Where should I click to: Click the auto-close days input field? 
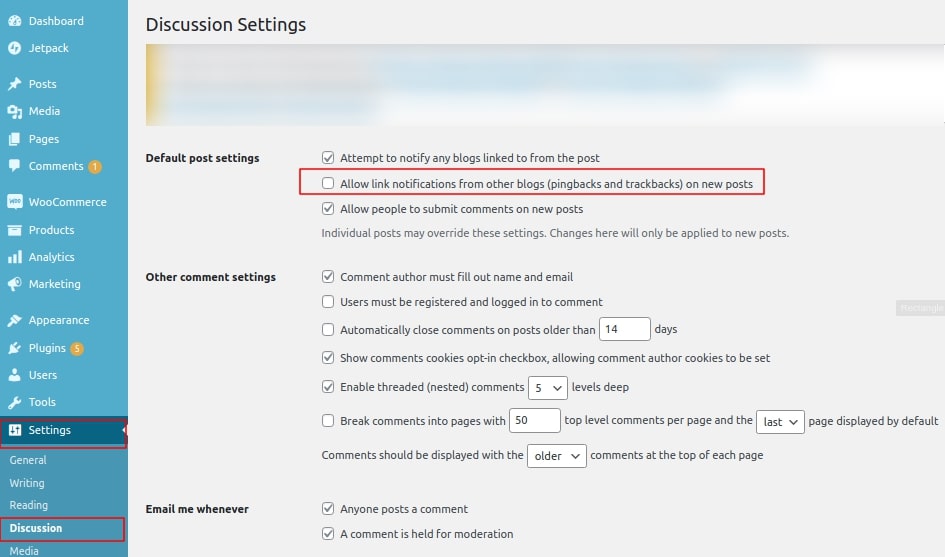(625, 329)
